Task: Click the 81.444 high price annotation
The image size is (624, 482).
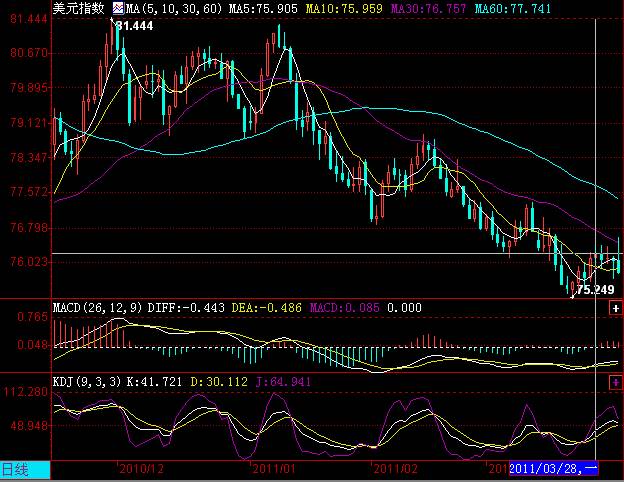Action: point(135,26)
